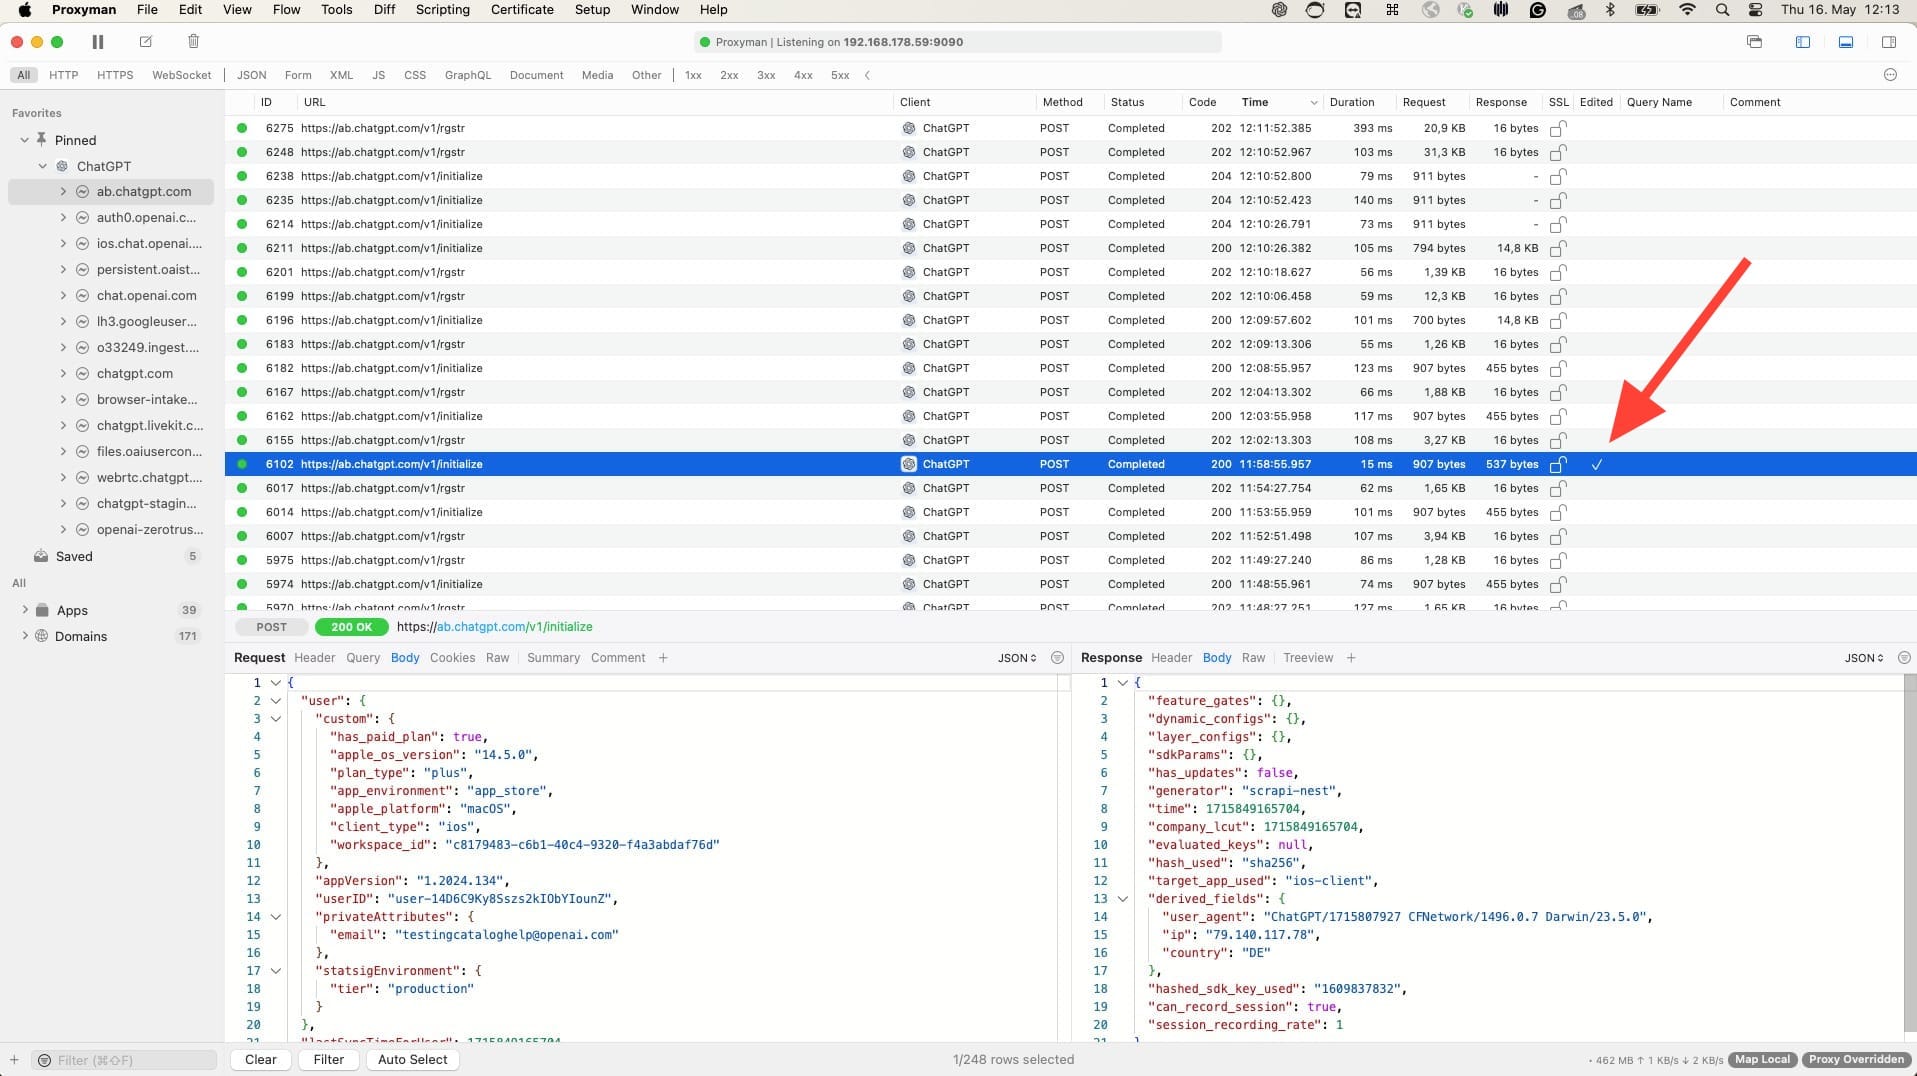This screenshot has width=1917, height=1076.
Task: Toggle the bottom flow panel icon
Action: (1845, 42)
